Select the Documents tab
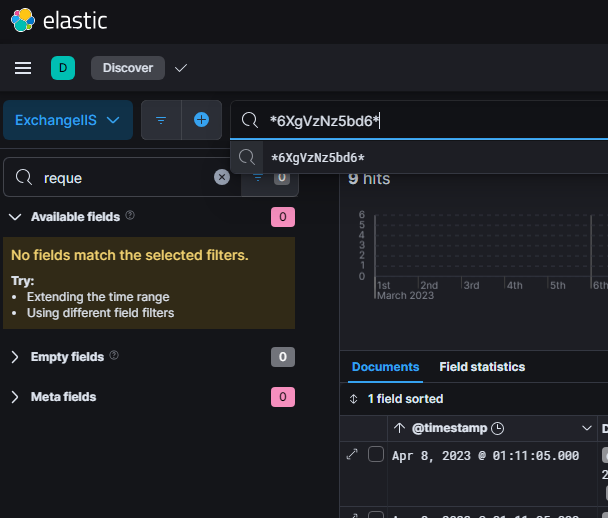The image size is (608, 518). tap(385, 367)
